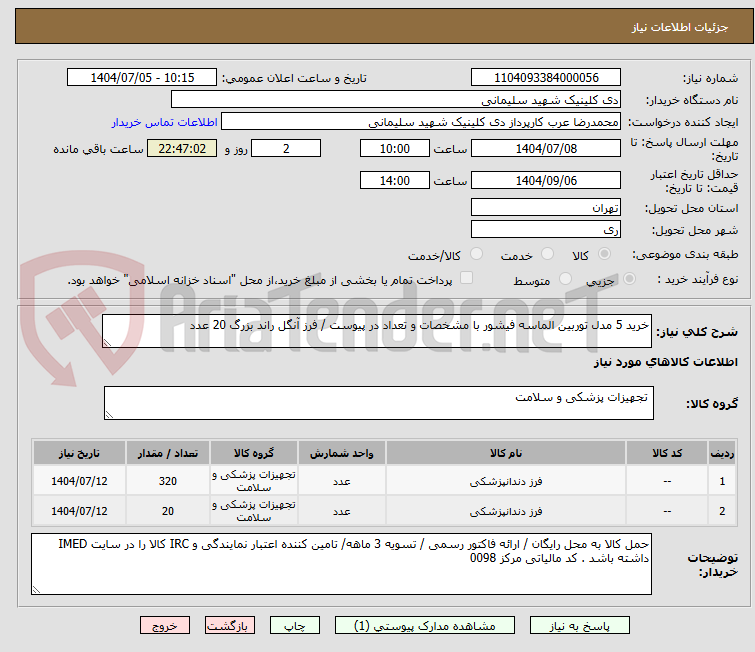Image resolution: width=755 pixels, height=652 pixels.
Task: Click the buyer notes text area
Action: pyautogui.click(x=342, y=564)
